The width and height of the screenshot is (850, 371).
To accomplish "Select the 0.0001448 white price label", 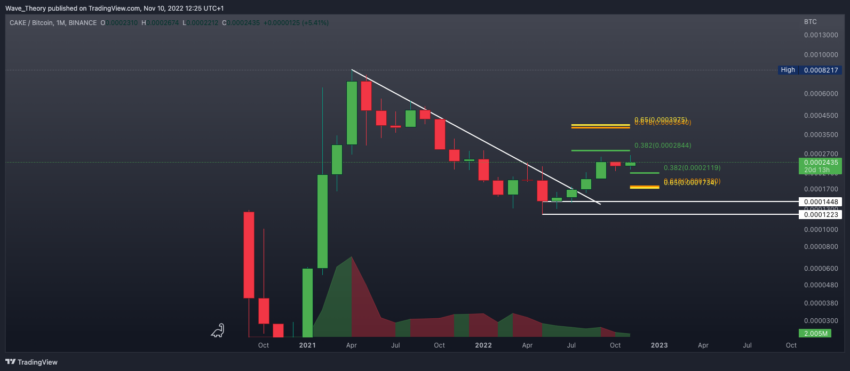I will 820,202.
